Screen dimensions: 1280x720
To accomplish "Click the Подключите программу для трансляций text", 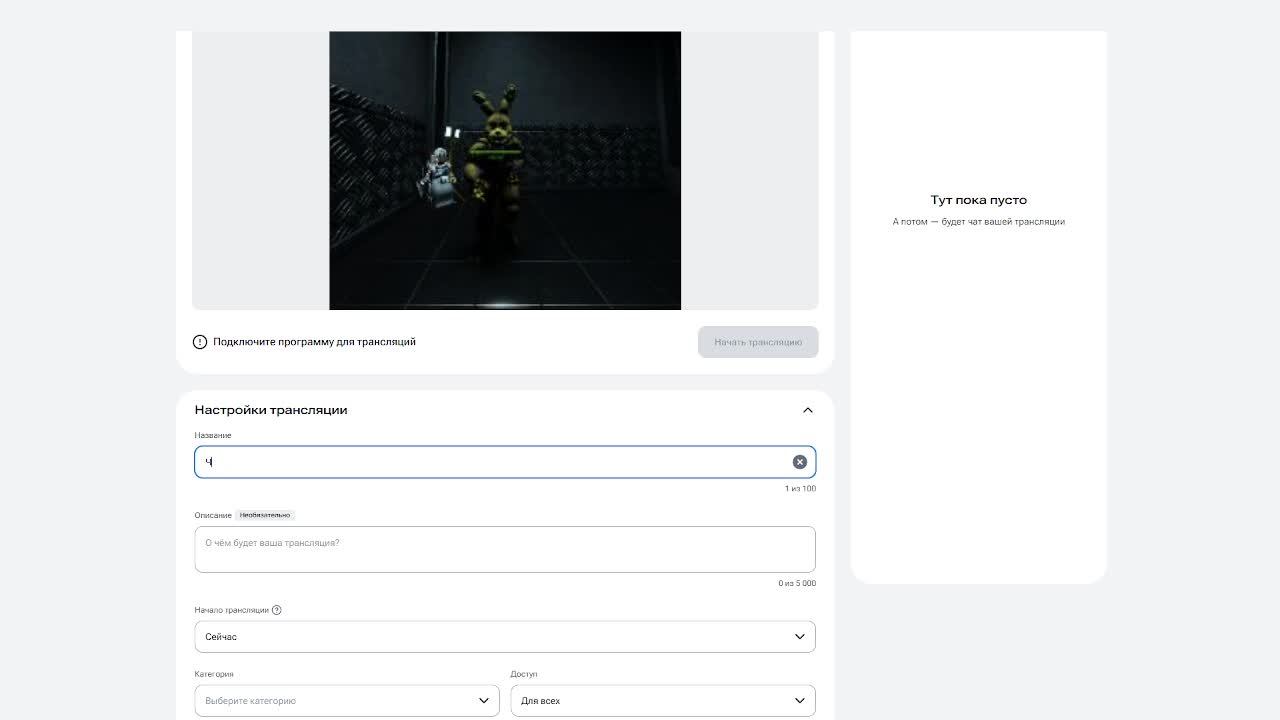I will coord(314,342).
